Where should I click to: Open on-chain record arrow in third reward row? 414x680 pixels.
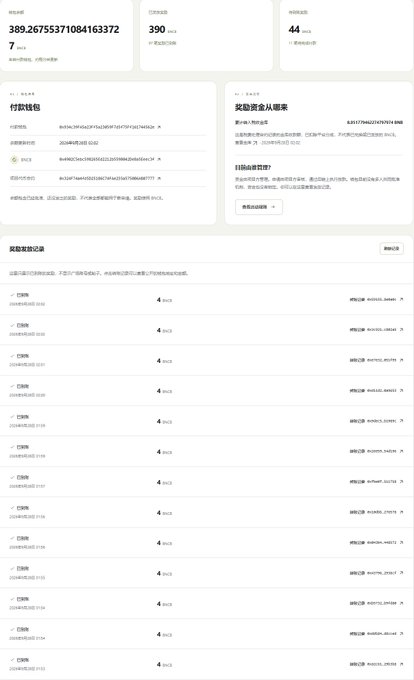point(401,360)
